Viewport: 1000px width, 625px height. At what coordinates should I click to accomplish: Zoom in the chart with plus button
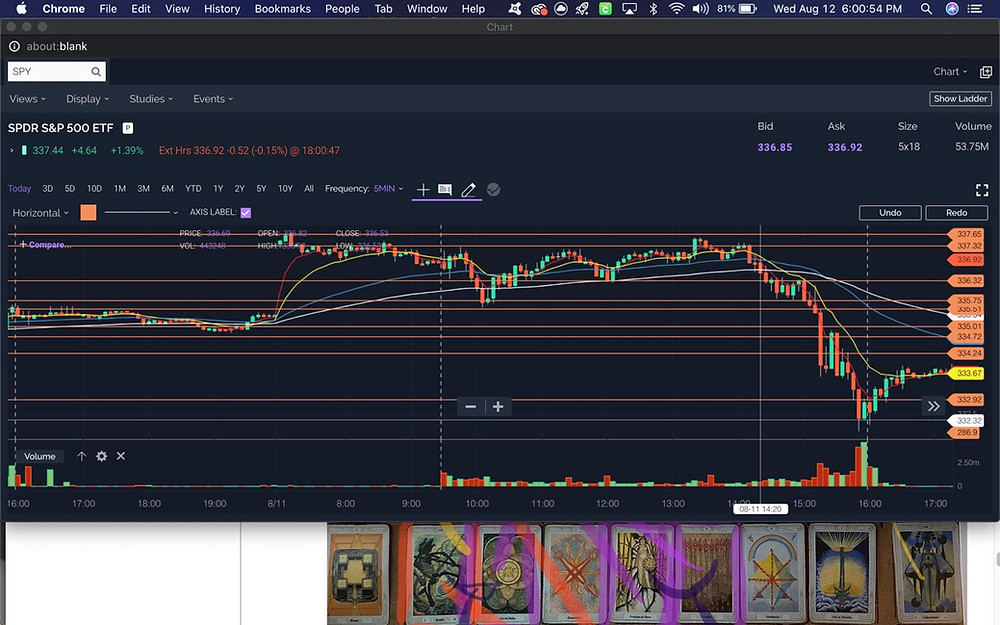tap(498, 407)
